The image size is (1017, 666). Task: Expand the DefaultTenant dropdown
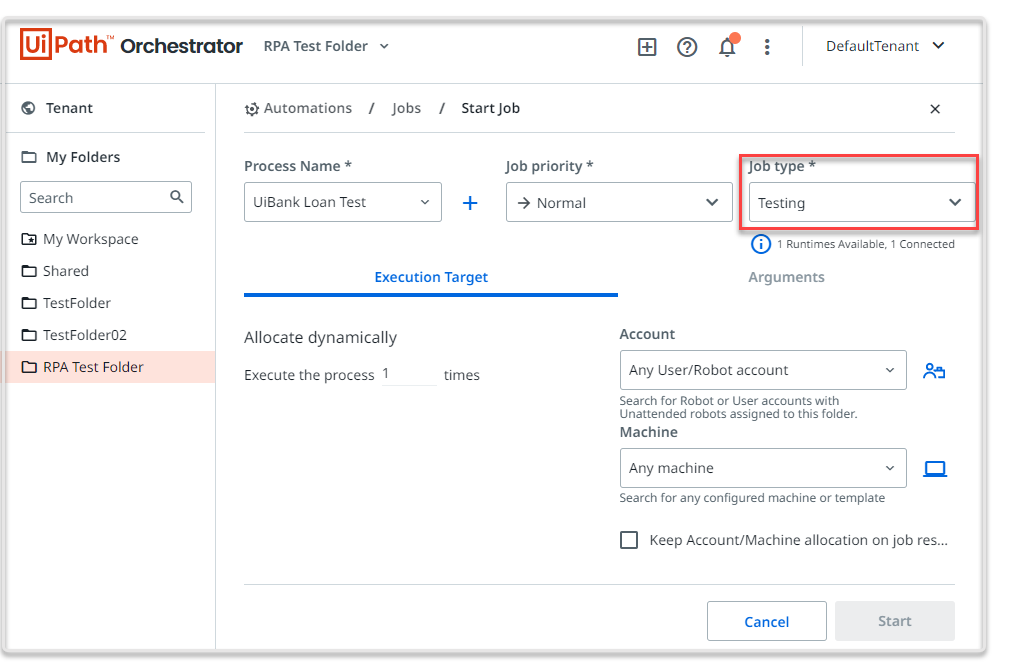pos(885,46)
